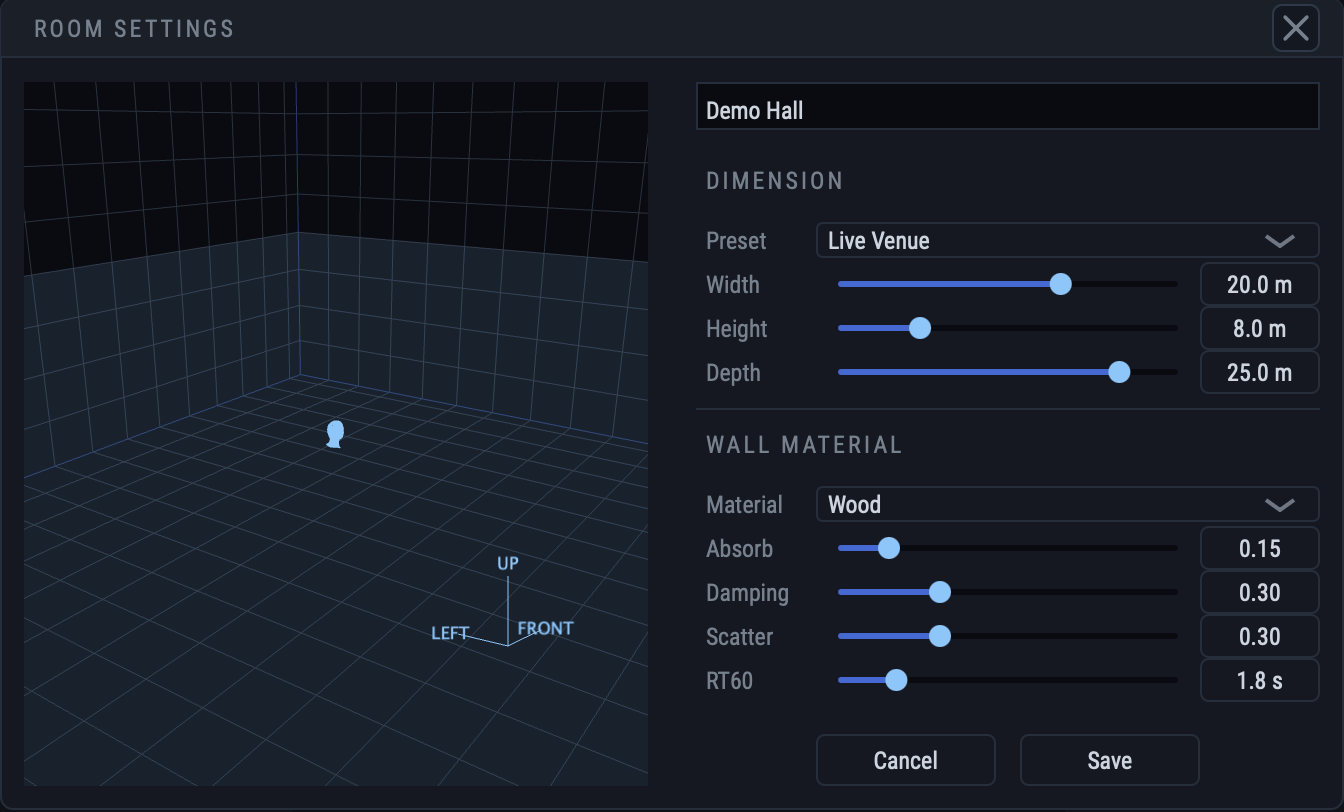Cancel the room settings changes
1344x812 pixels.
(906, 761)
